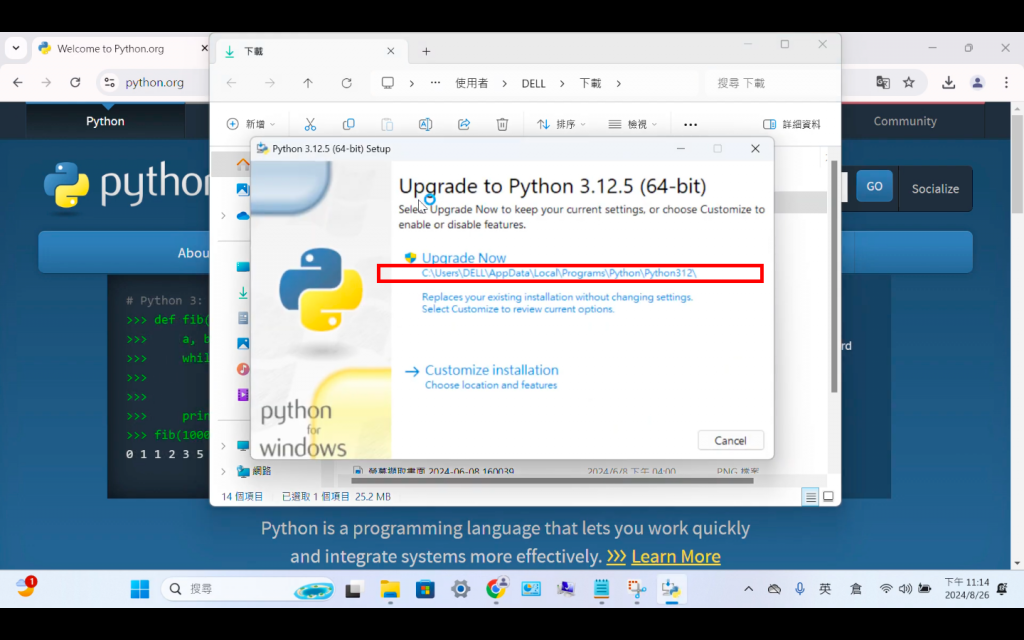Click the horizontal scrollbar in File Explorer
Image resolution: width=1024 pixels, height=640 pixels.
[x=552, y=481]
